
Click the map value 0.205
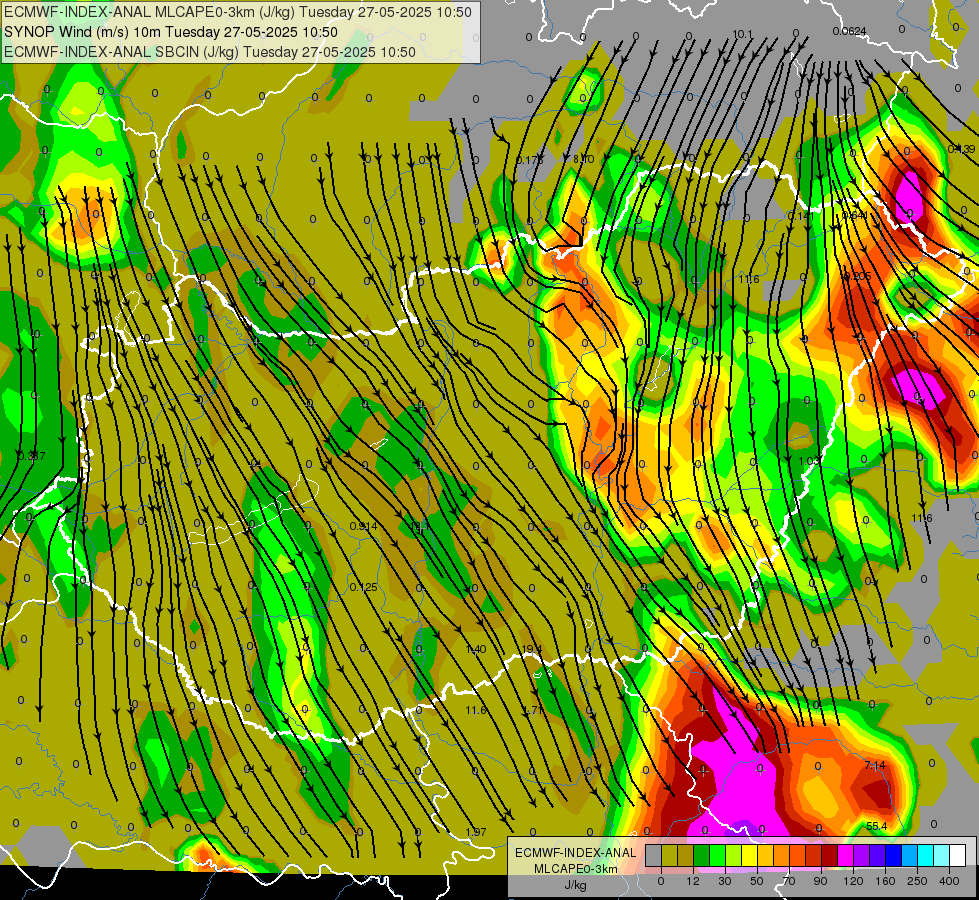point(857,276)
